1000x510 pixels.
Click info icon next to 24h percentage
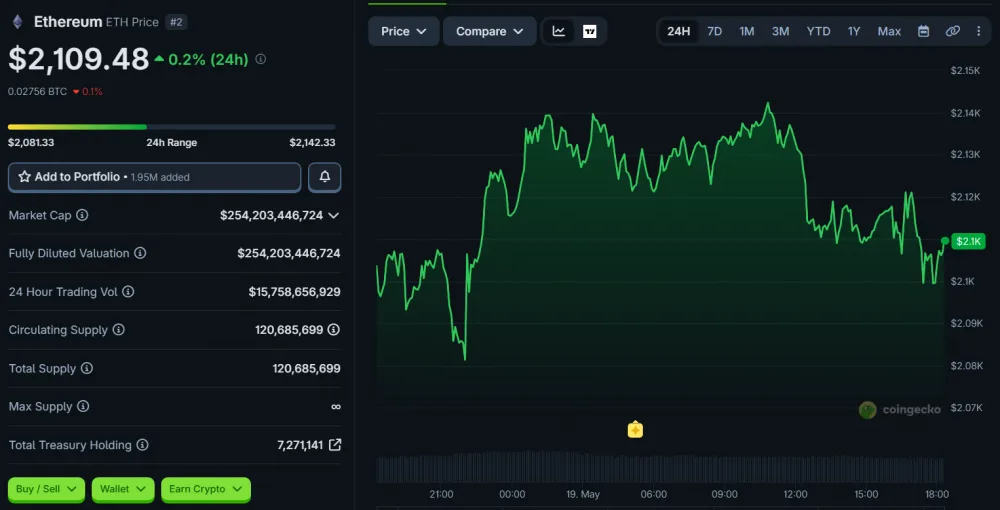point(261,59)
